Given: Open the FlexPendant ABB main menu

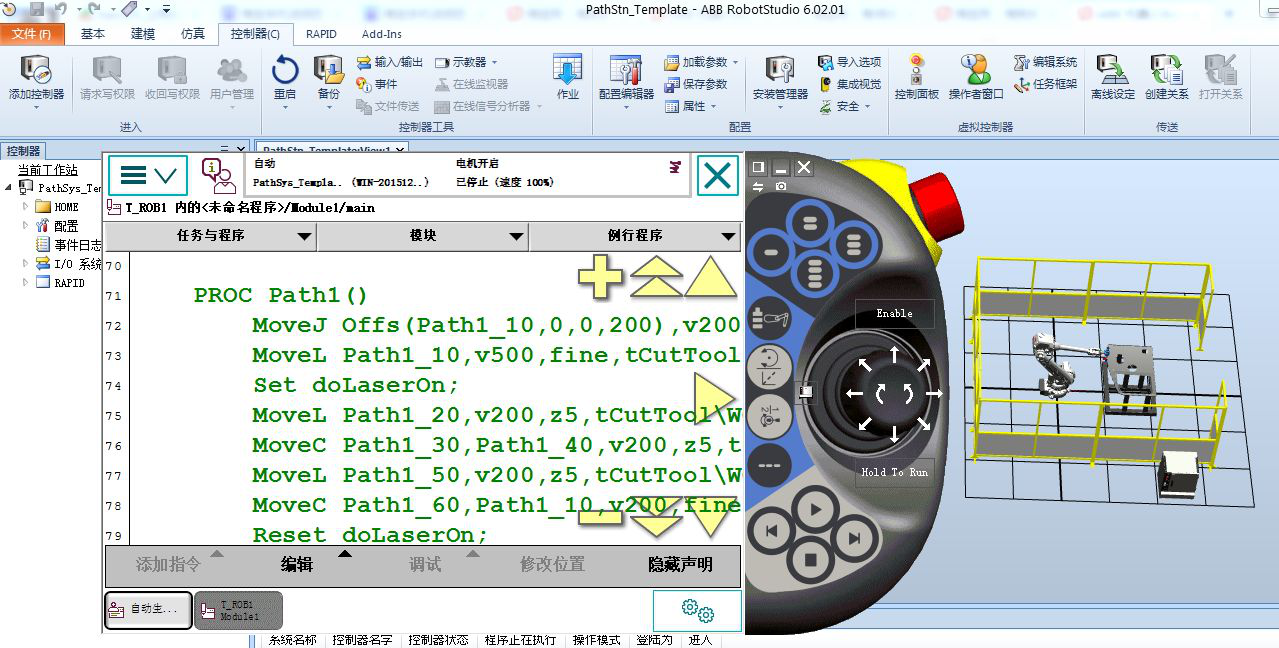Looking at the screenshot, I should (x=148, y=175).
